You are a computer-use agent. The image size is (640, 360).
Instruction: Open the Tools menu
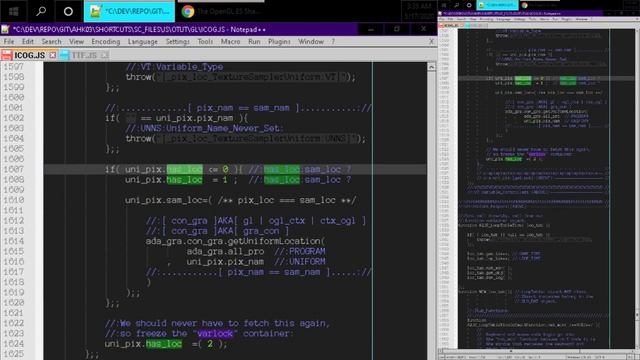click(x=205, y=42)
